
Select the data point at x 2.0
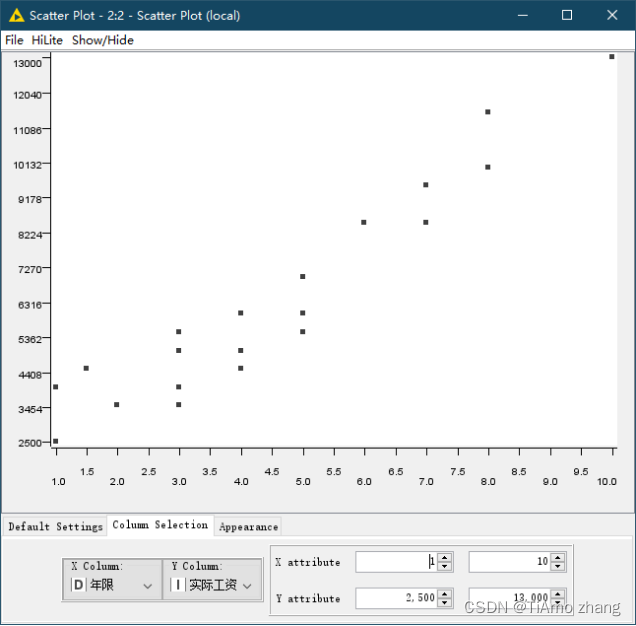click(x=116, y=404)
